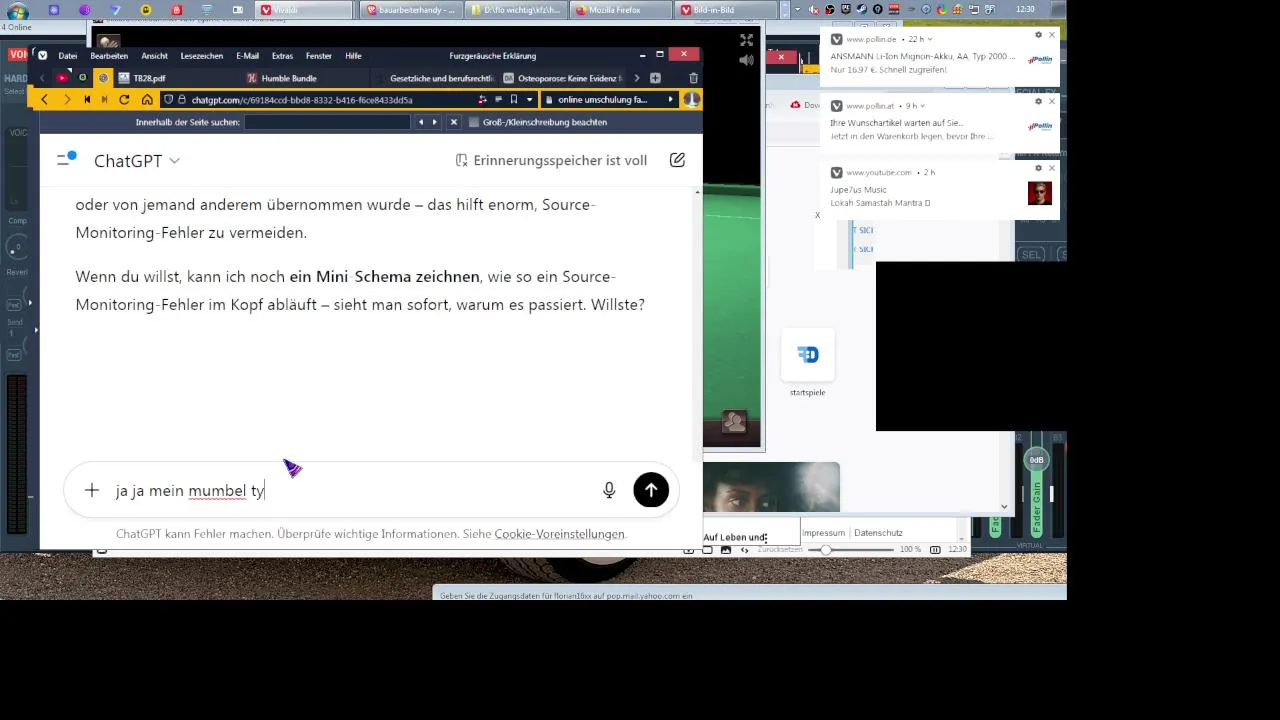Screen dimensions: 1280x720
Task: Open the closed tabs trash can
Action: pos(693,78)
